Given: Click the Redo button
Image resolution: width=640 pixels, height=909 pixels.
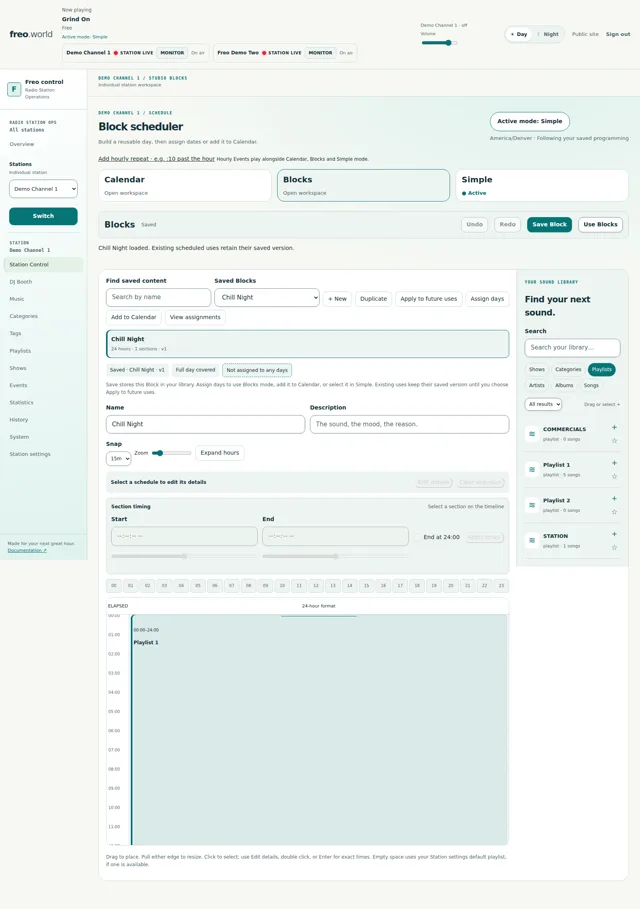Looking at the screenshot, I should click(x=507, y=224).
